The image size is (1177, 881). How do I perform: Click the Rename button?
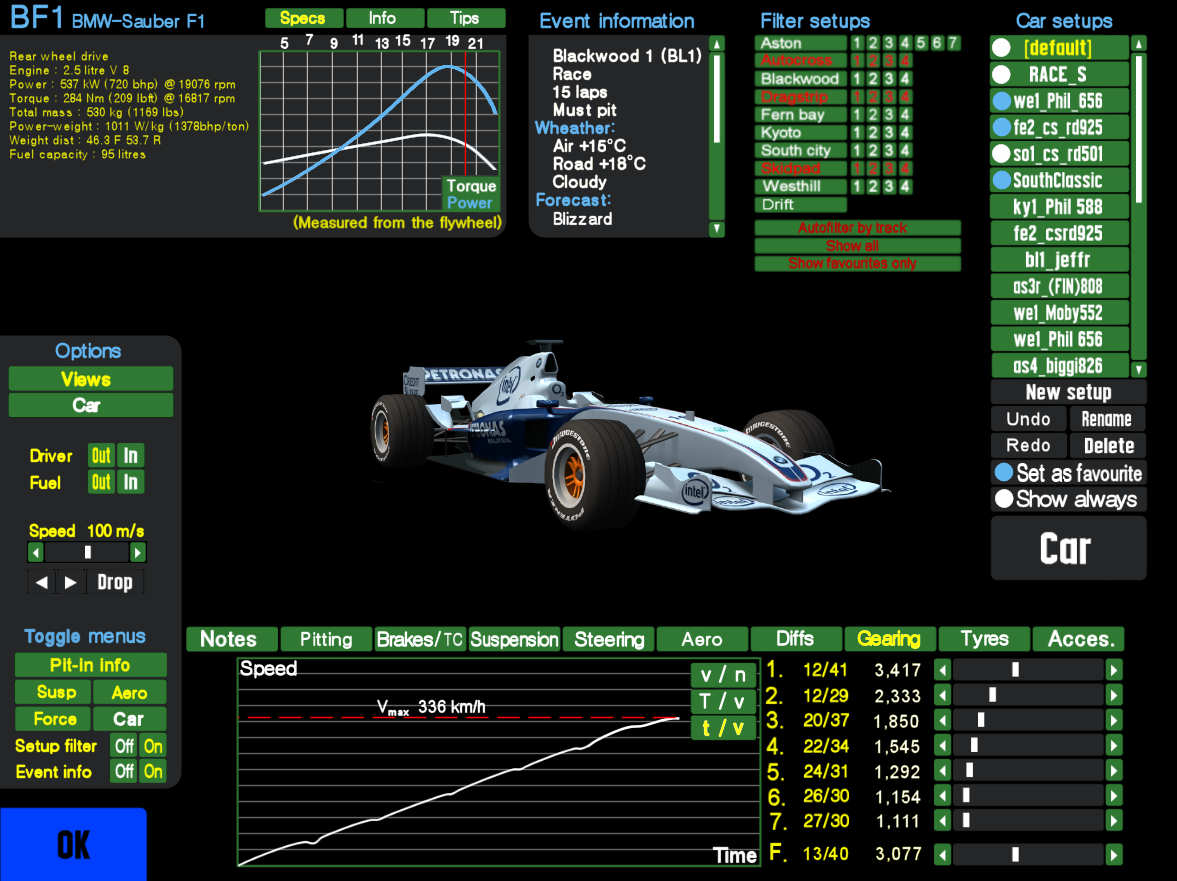coord(1107,419)
